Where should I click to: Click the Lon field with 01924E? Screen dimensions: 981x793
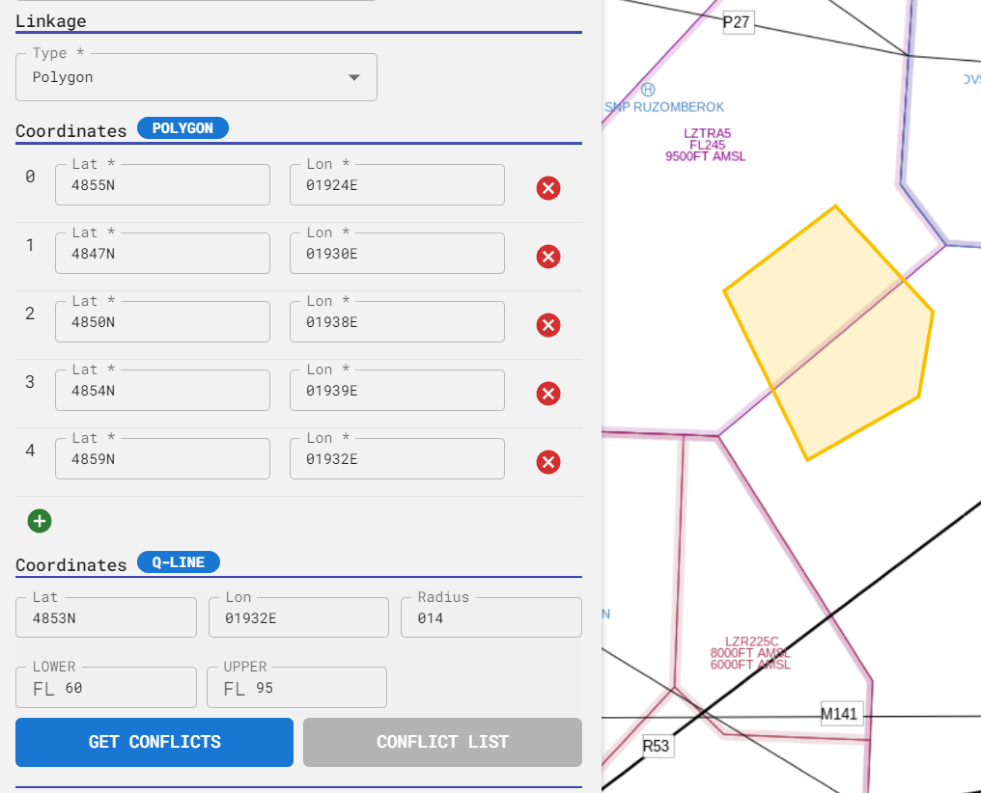coord(396,185)
